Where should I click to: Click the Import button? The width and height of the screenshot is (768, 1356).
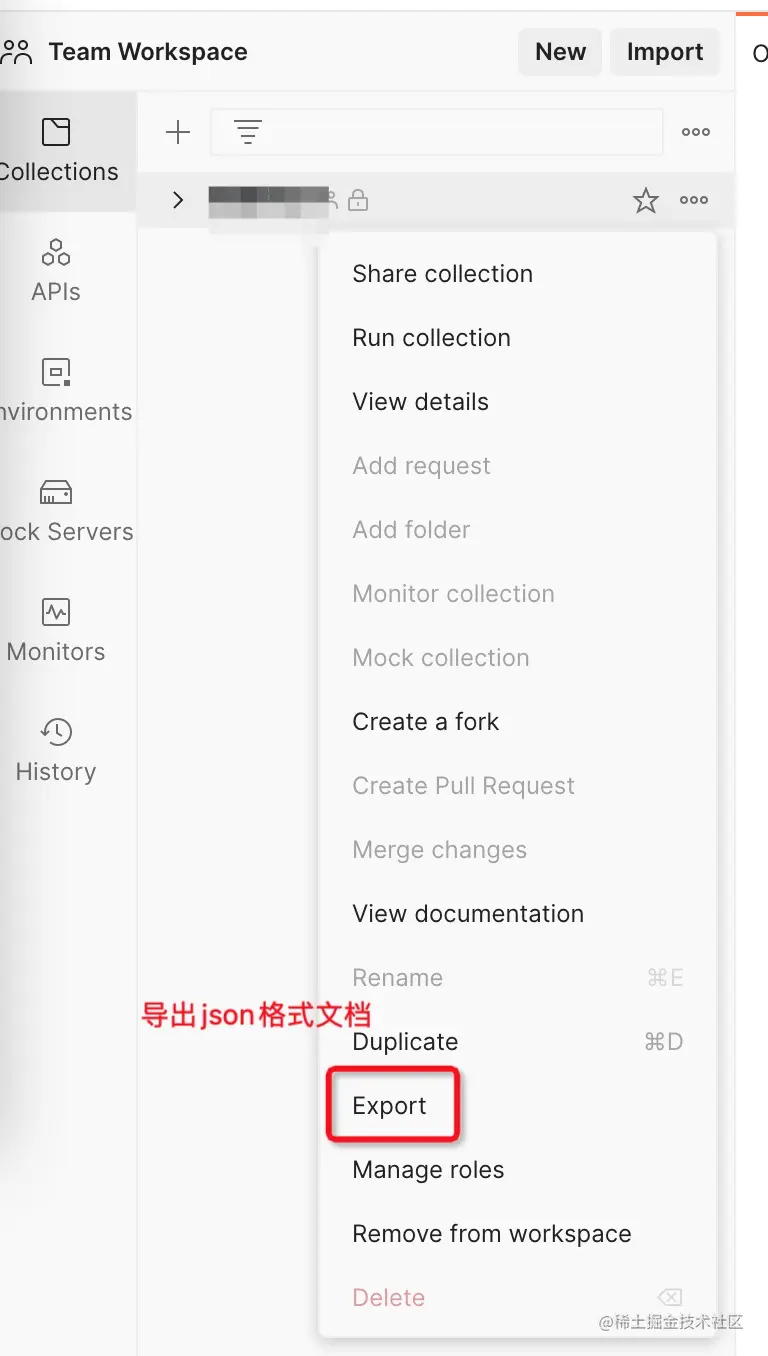click(x=665, y=52)
